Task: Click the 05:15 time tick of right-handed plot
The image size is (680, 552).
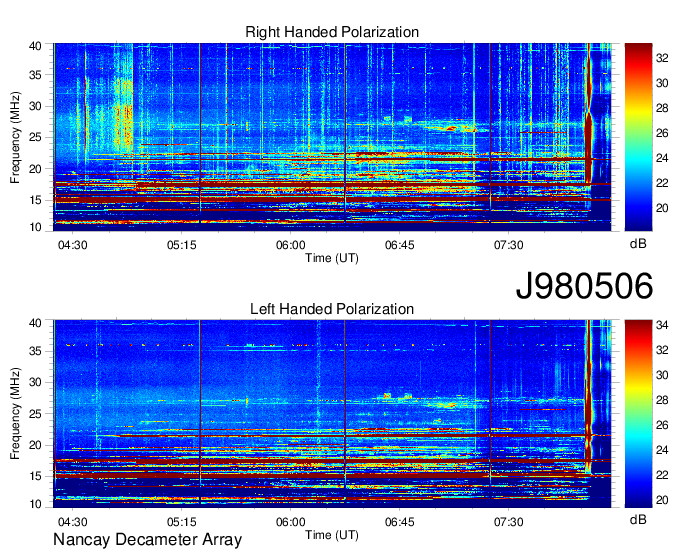Action: point(182,245)
